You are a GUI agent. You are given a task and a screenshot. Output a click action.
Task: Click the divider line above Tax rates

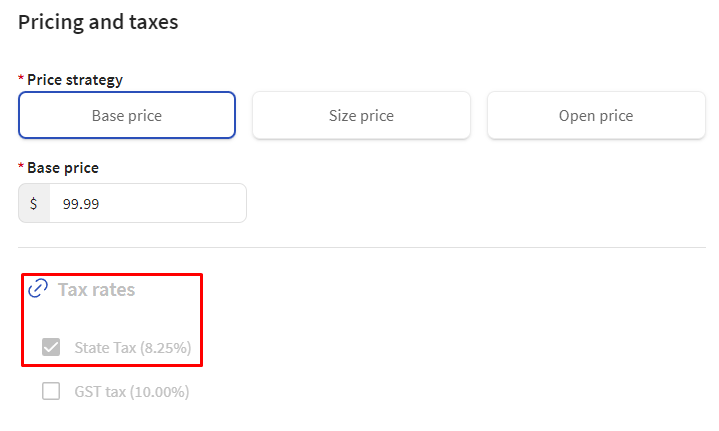(361, 248)
